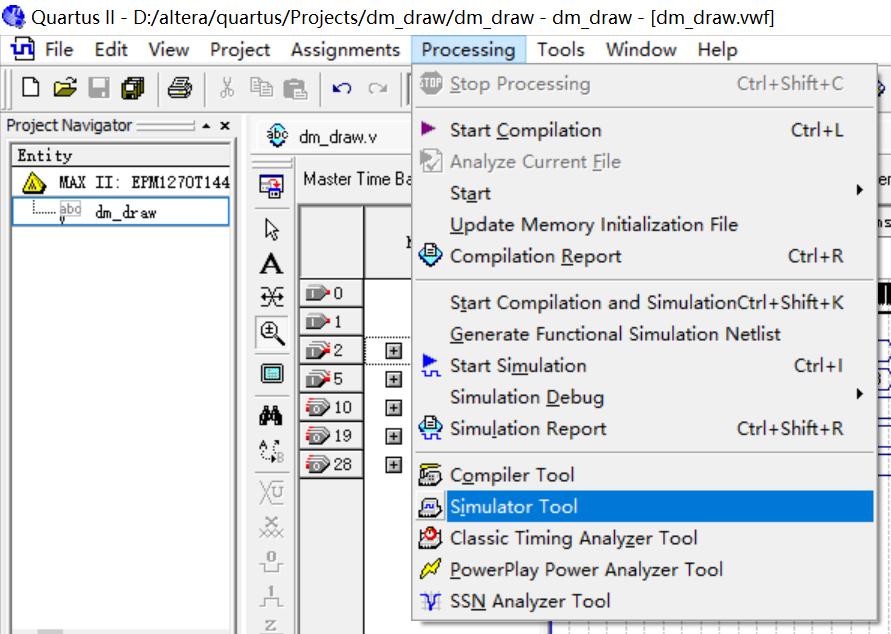Select signal row 0 in waveform list

pos(331,293)
